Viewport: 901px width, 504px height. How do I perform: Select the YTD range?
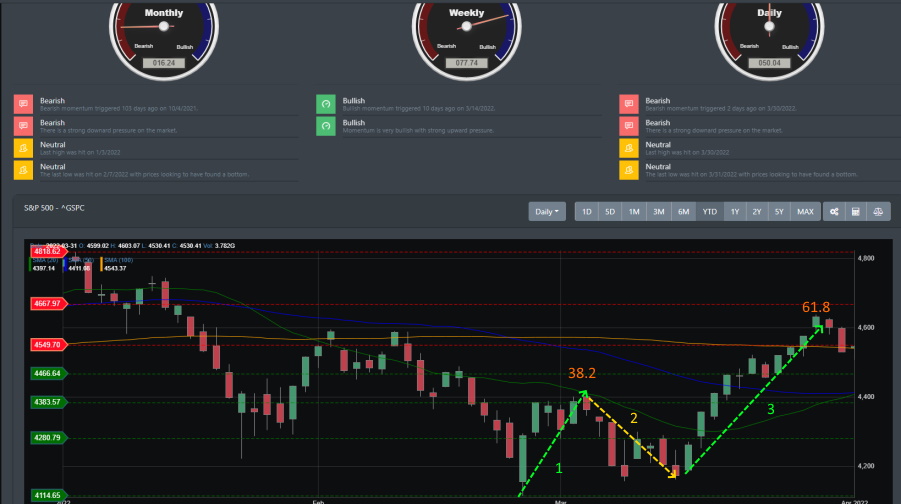click(x=710, y=211)
